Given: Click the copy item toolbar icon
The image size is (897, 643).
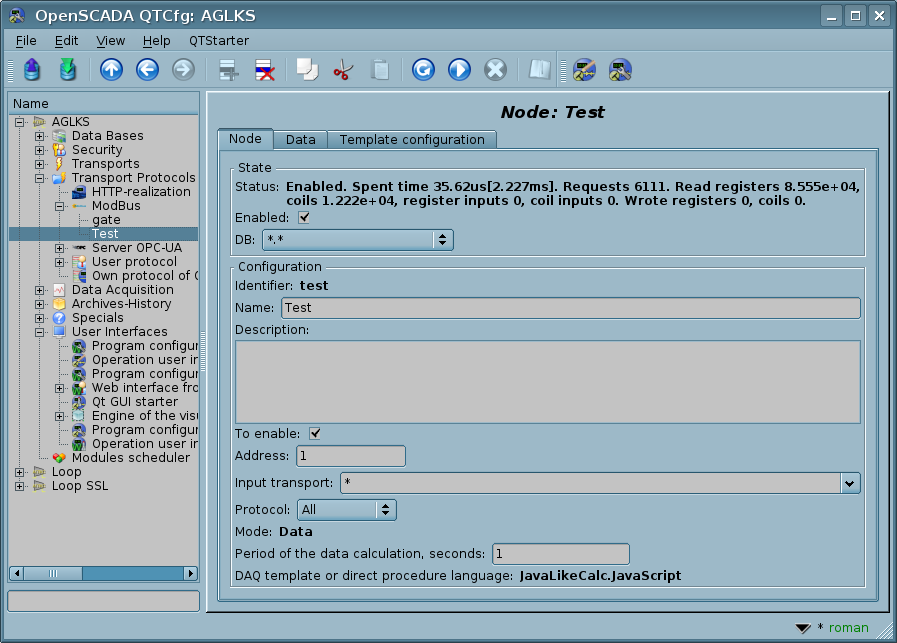Looking at the screenshot, I should tap(307, 70).
